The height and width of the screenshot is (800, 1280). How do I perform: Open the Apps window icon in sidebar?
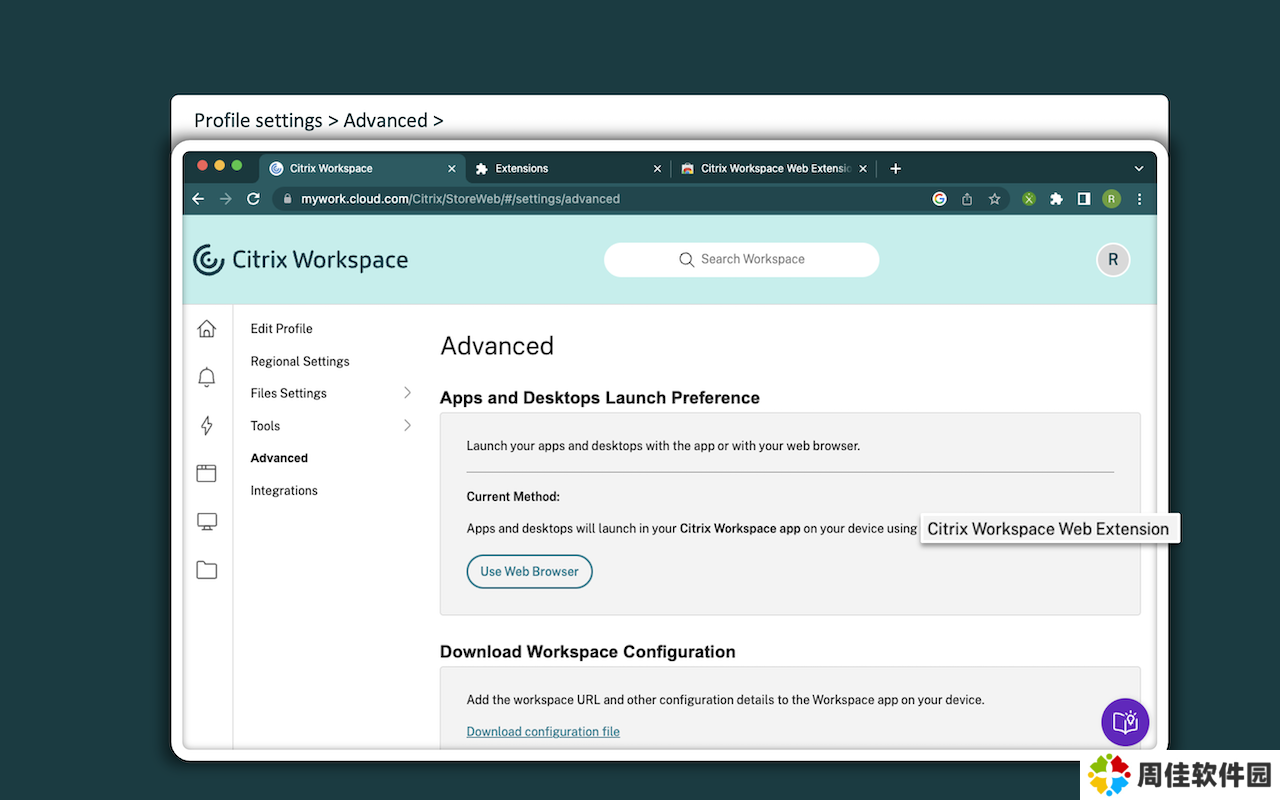point(207,473)
